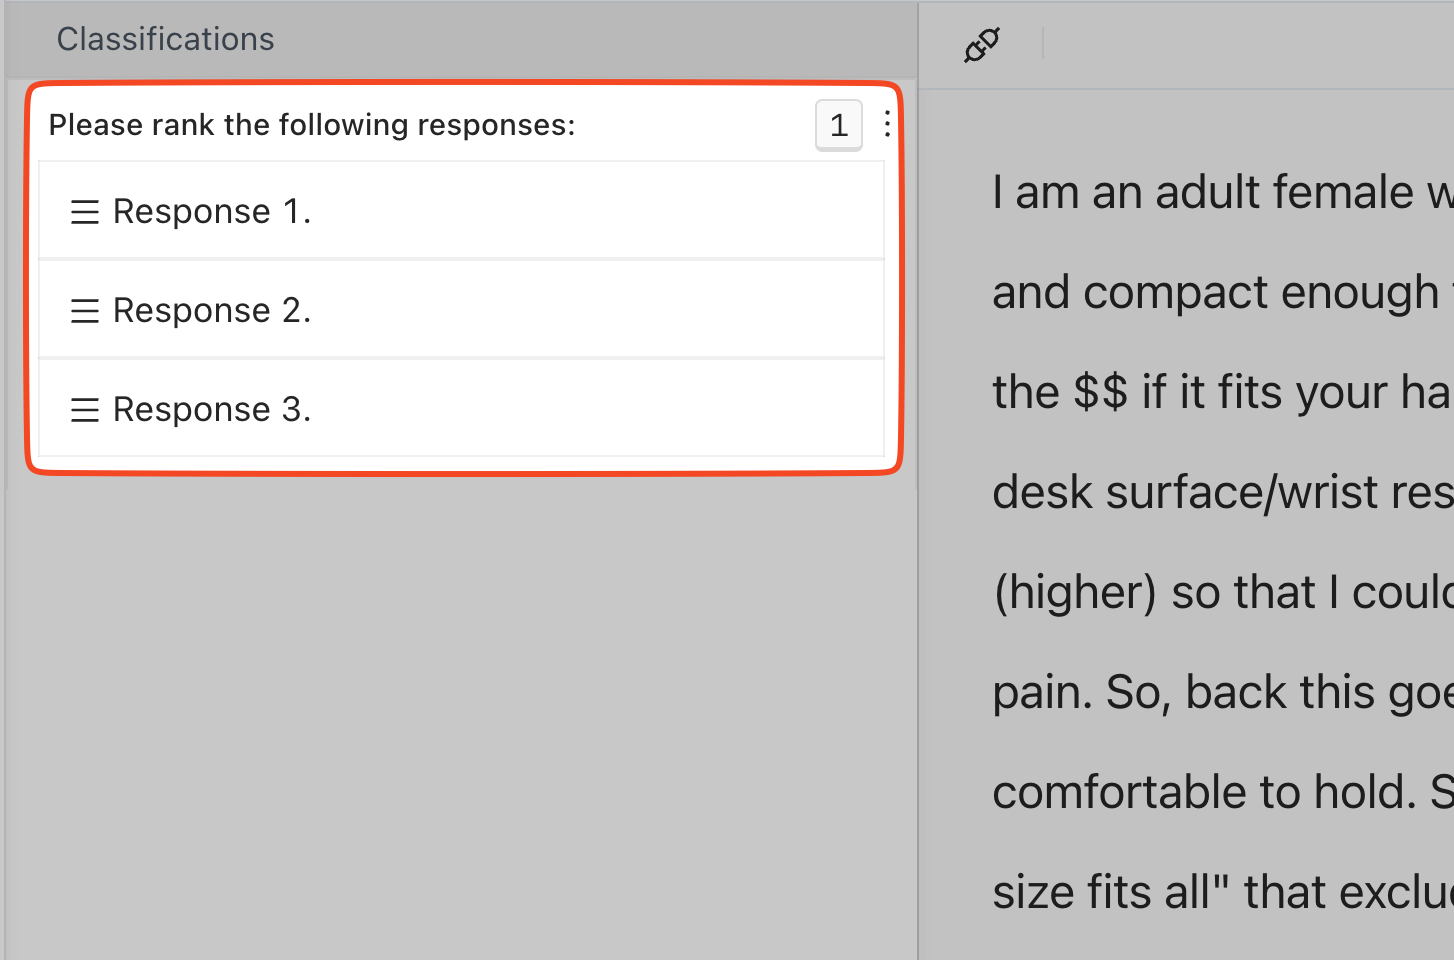
Task: Click the Response 1 drag handle icon
Action: 85,212
